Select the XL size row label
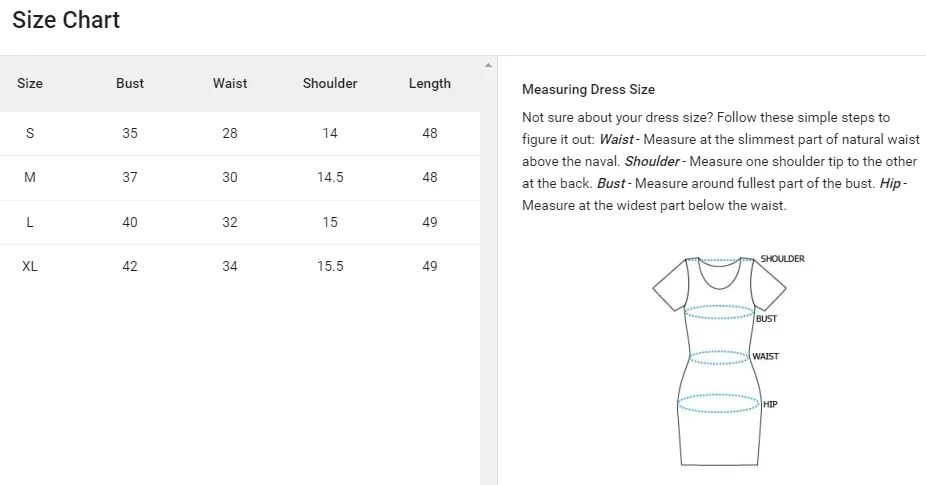This screenshot has height=485, width=926. (x=30, y=266)
